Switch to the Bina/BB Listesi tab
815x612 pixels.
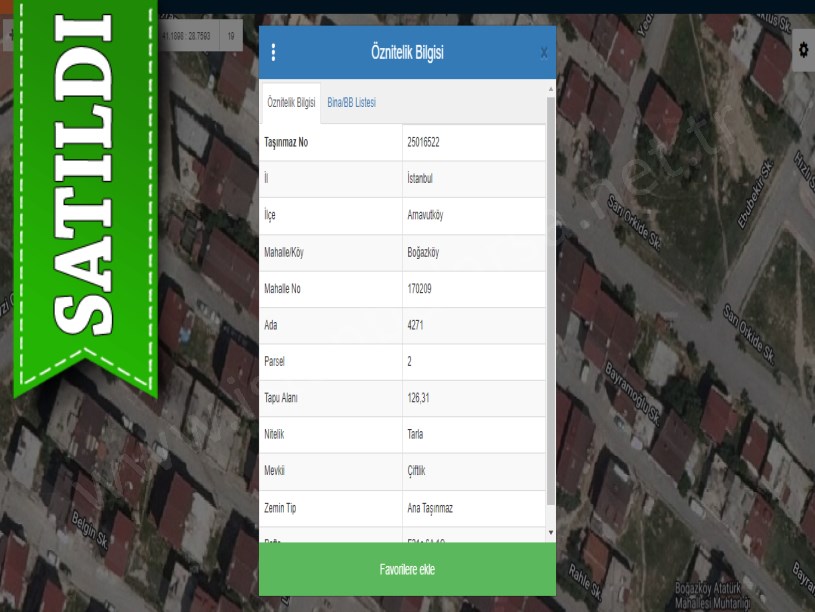tap(351, 103)
